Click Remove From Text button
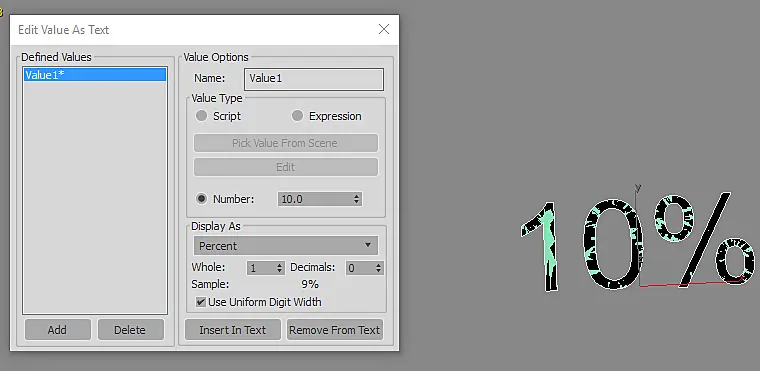The width and height of the screenshot is (760, 371). 334,330
